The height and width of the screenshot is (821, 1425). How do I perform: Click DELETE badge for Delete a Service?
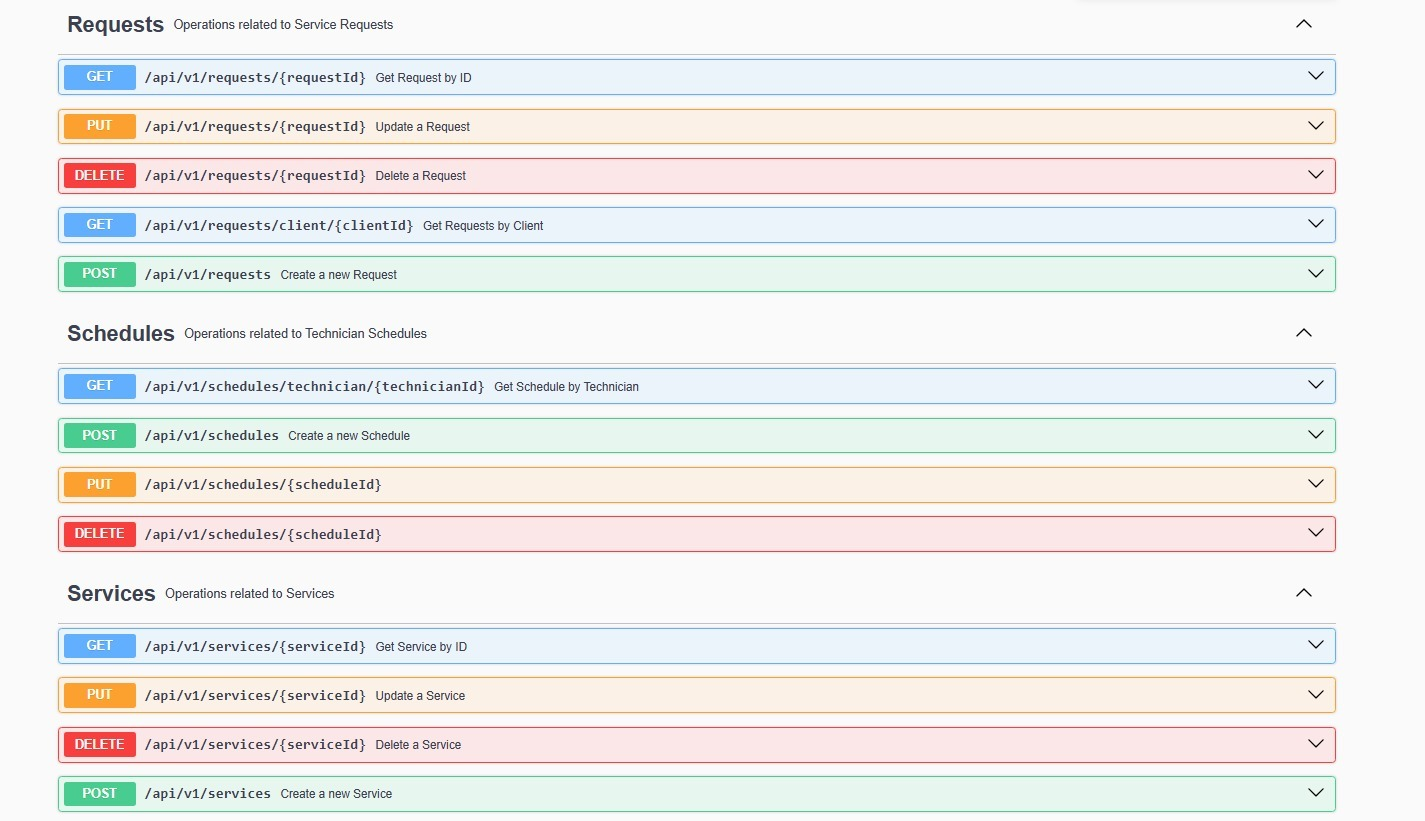coord(100,744)
